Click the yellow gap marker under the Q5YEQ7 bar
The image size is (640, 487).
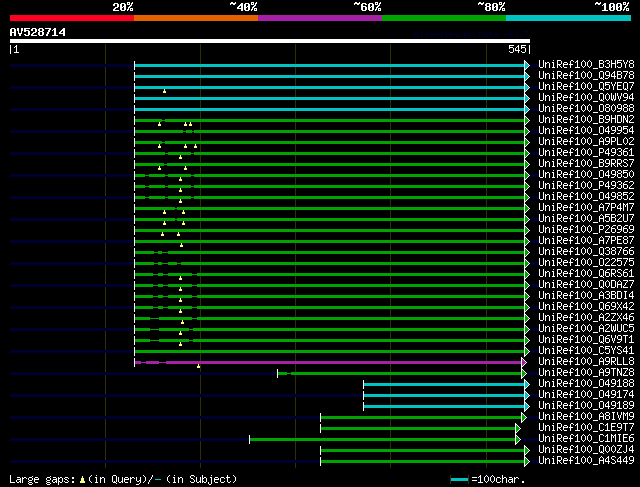[x=164, y=91]
